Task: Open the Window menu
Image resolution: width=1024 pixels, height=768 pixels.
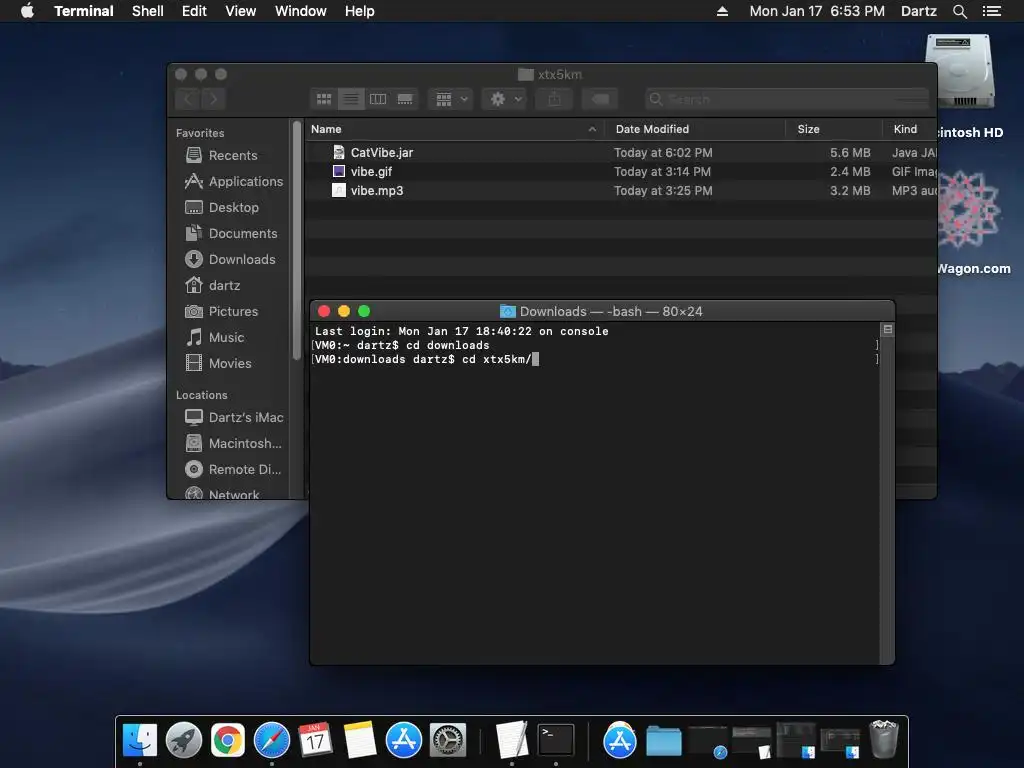Action: (300, 11)
